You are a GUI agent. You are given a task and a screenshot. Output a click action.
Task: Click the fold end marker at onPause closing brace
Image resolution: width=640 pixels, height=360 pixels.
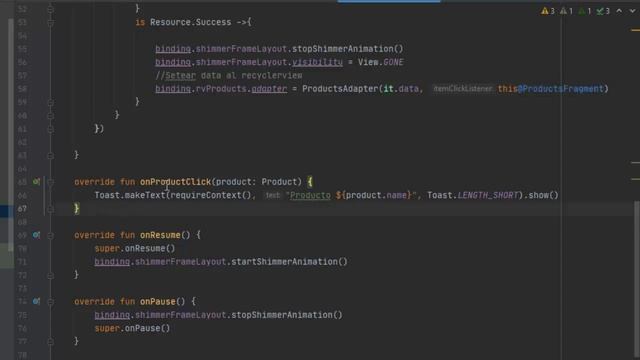click(50, 342)
